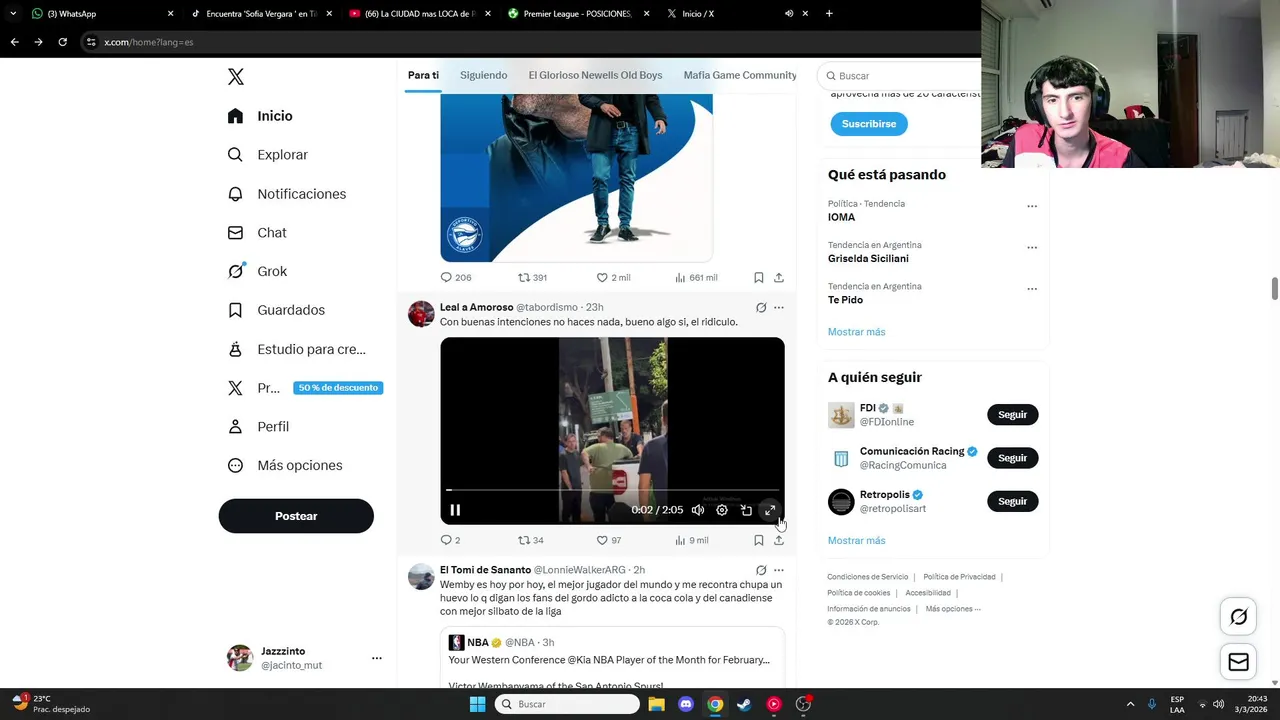Switch to Premier League POSICIONES tab

[578, 14]
